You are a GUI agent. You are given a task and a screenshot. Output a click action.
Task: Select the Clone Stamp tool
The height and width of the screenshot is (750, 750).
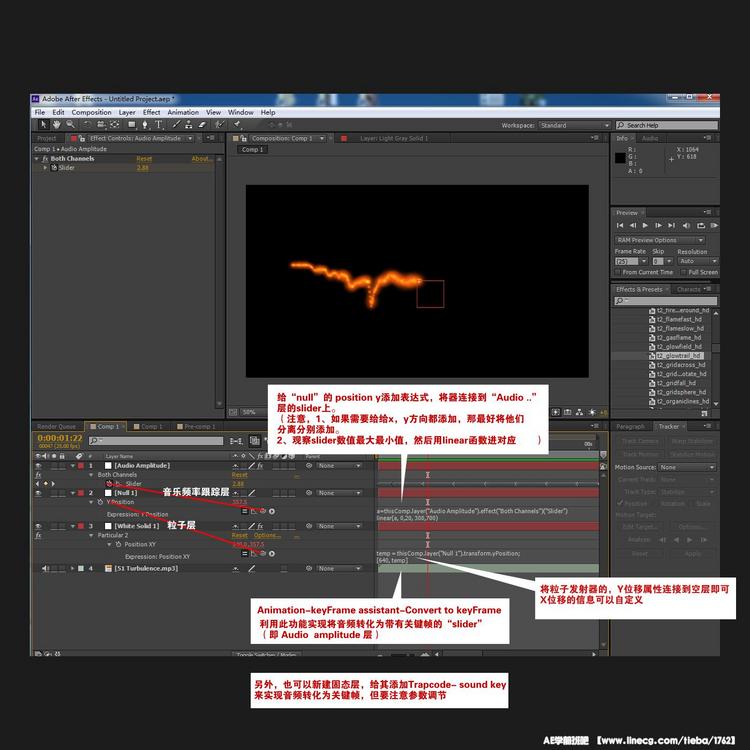click(x=189, y=125)
